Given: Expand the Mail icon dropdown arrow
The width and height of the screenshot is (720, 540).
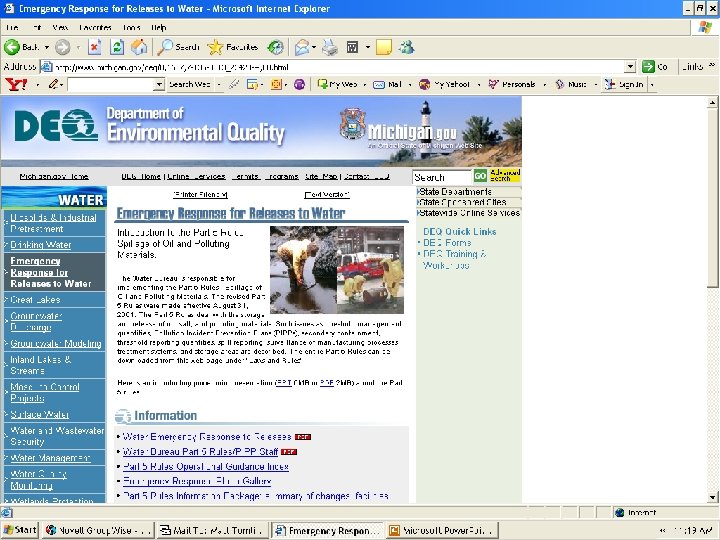Looking at the screenshot, I should point(314,47).
